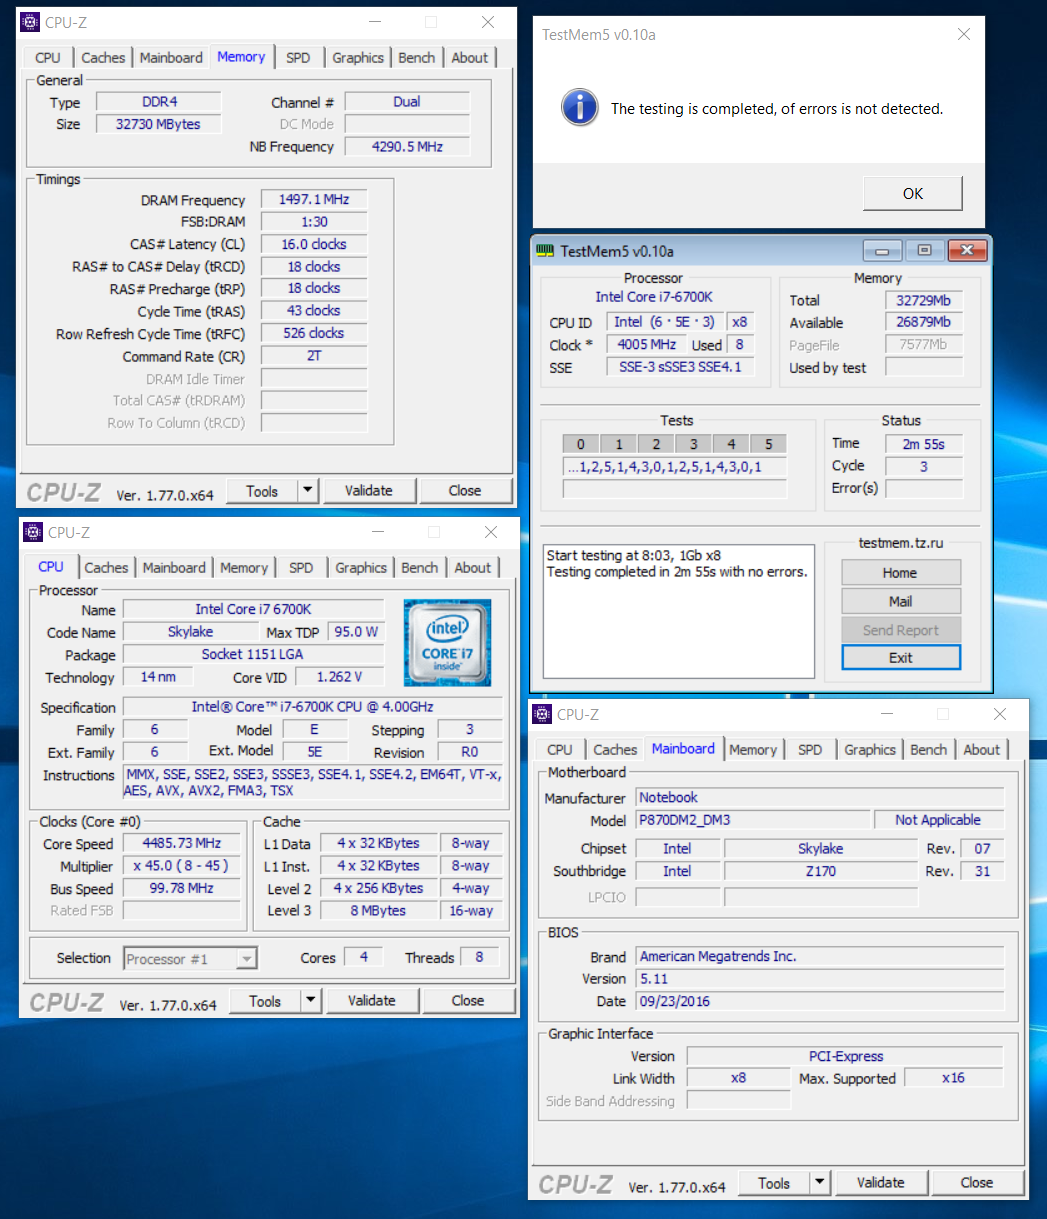Viewport: 1047px width, 1219px height.
Task: Click the Available memory value 26879Mb in TestMem5
Action: click(x=924, y=322)
